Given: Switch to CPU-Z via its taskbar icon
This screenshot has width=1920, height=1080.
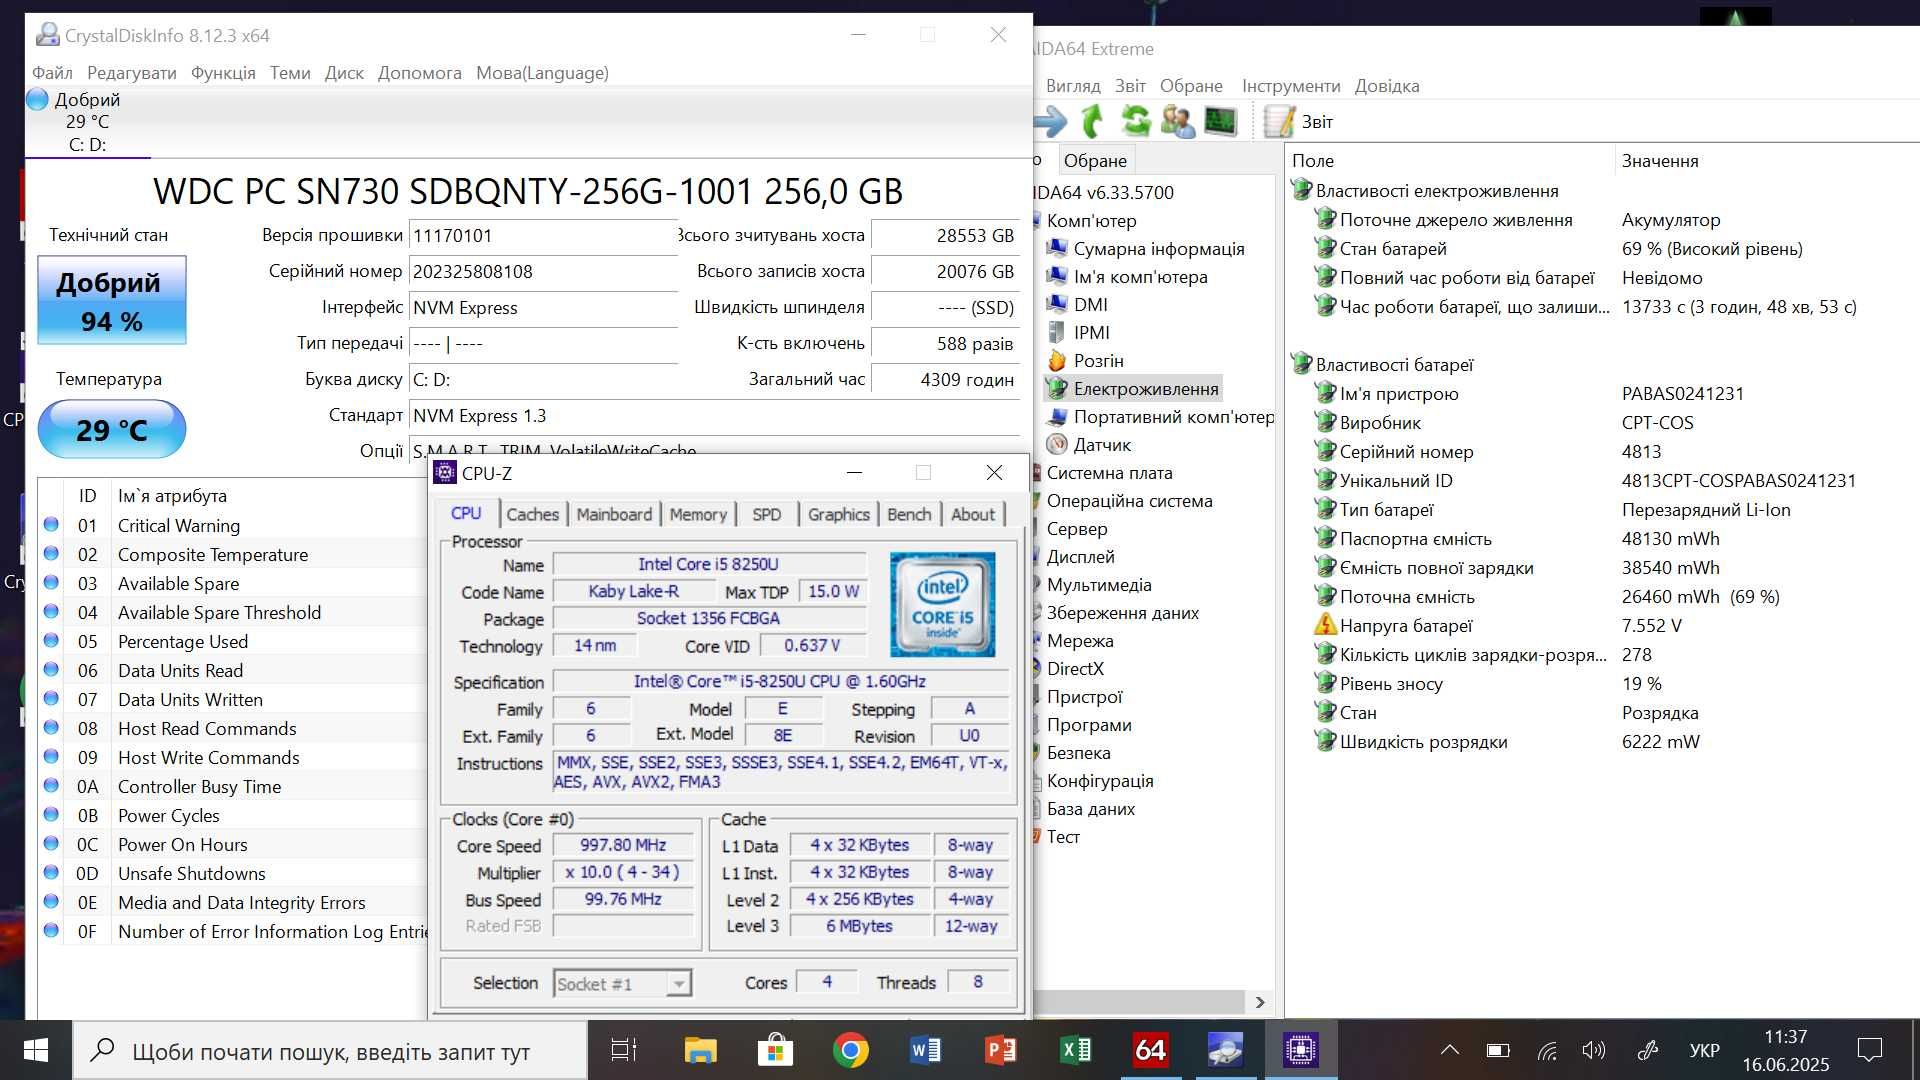Looking at the screenshot, I should pos(1300,1050).
